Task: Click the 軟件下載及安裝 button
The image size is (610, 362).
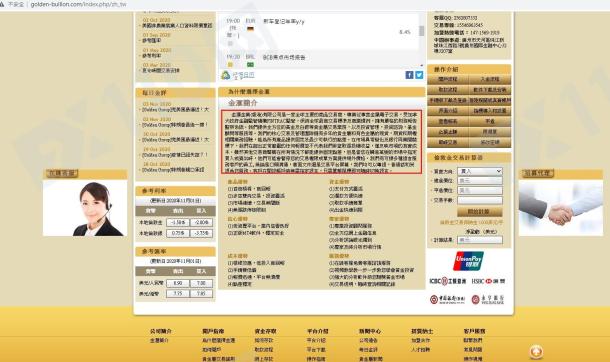Action: 490,90
